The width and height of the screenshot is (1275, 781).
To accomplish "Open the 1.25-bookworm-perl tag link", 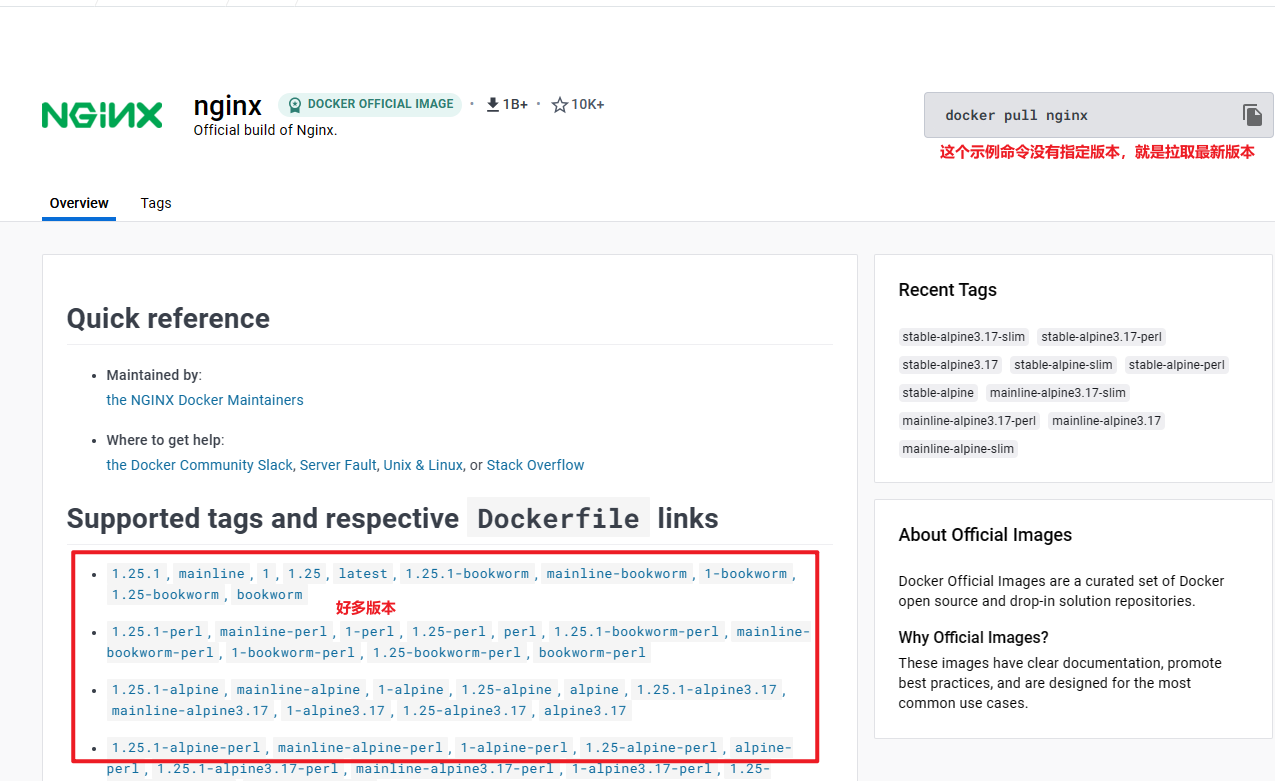I will click(x=446, y=653).
